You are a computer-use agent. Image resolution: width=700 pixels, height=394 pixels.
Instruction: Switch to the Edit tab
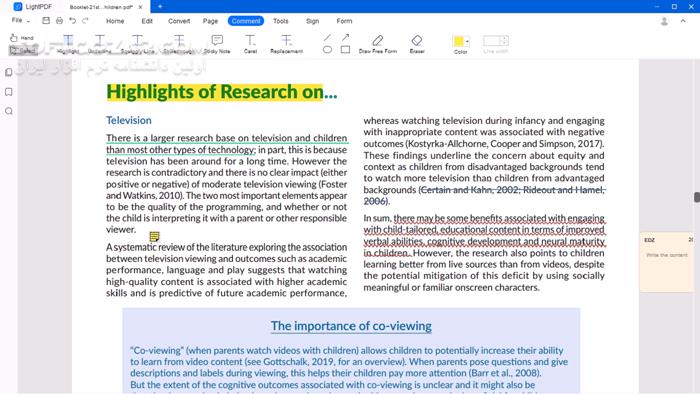(x=147, y=21)
